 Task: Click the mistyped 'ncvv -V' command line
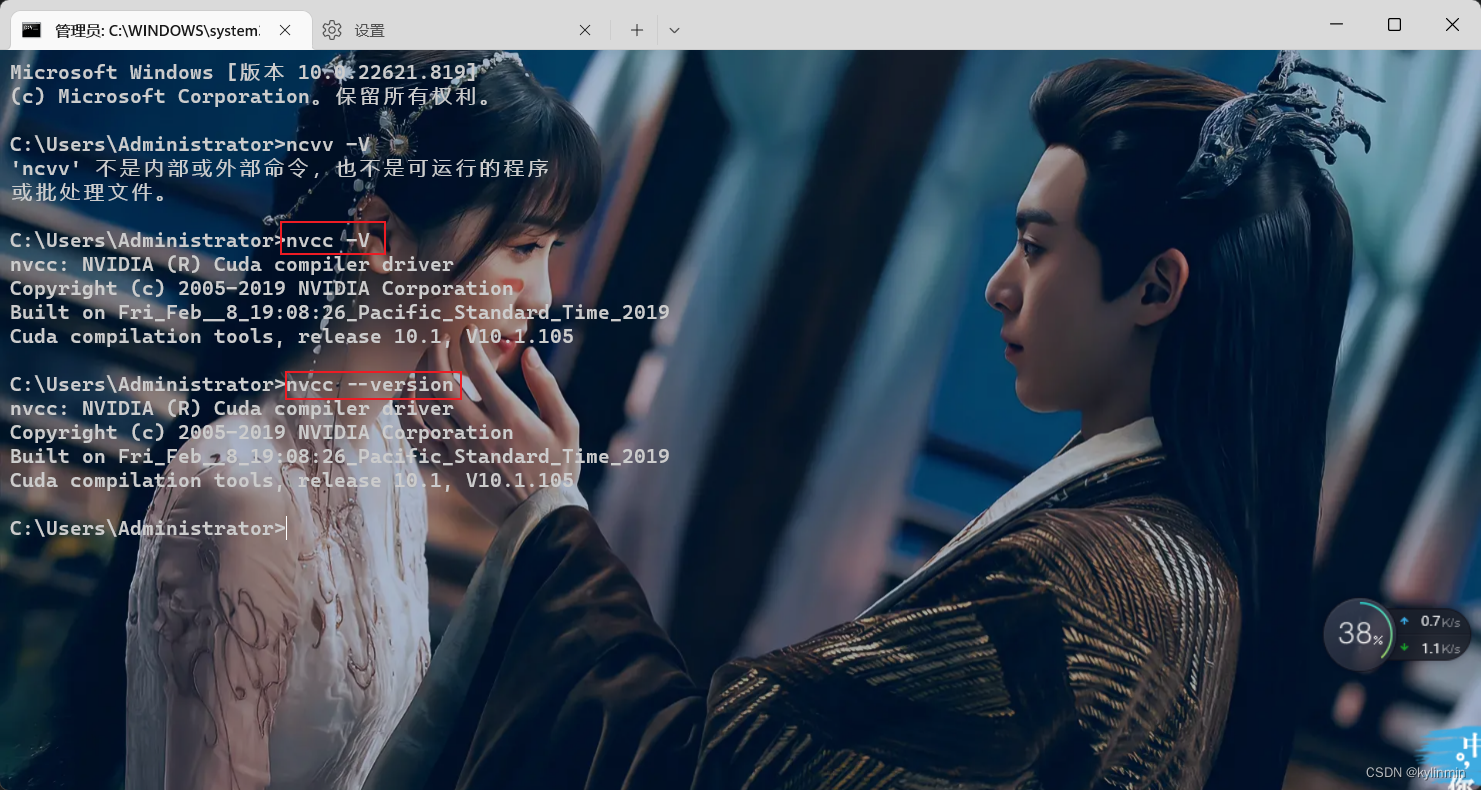(x=190, y=144)
